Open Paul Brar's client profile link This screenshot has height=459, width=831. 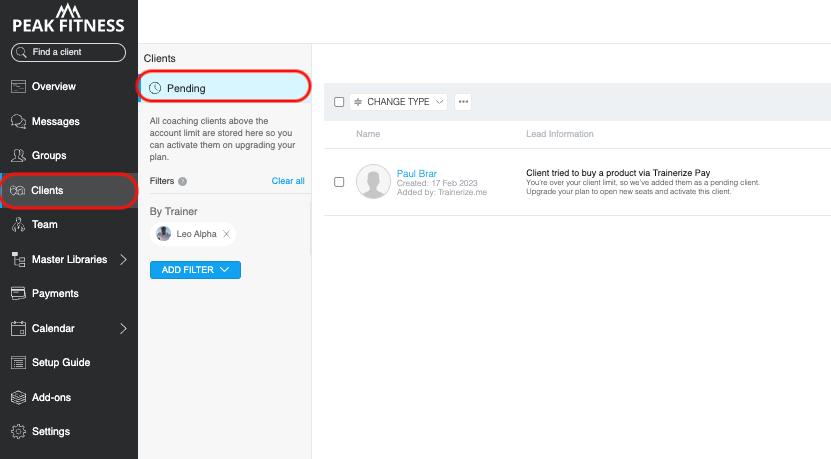[416, 173]
